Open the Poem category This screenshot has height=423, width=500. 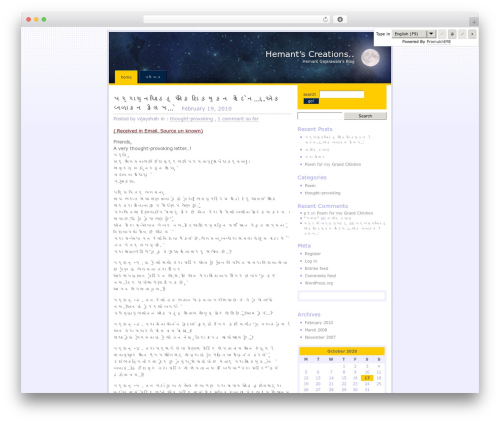(x=310, y=186)
